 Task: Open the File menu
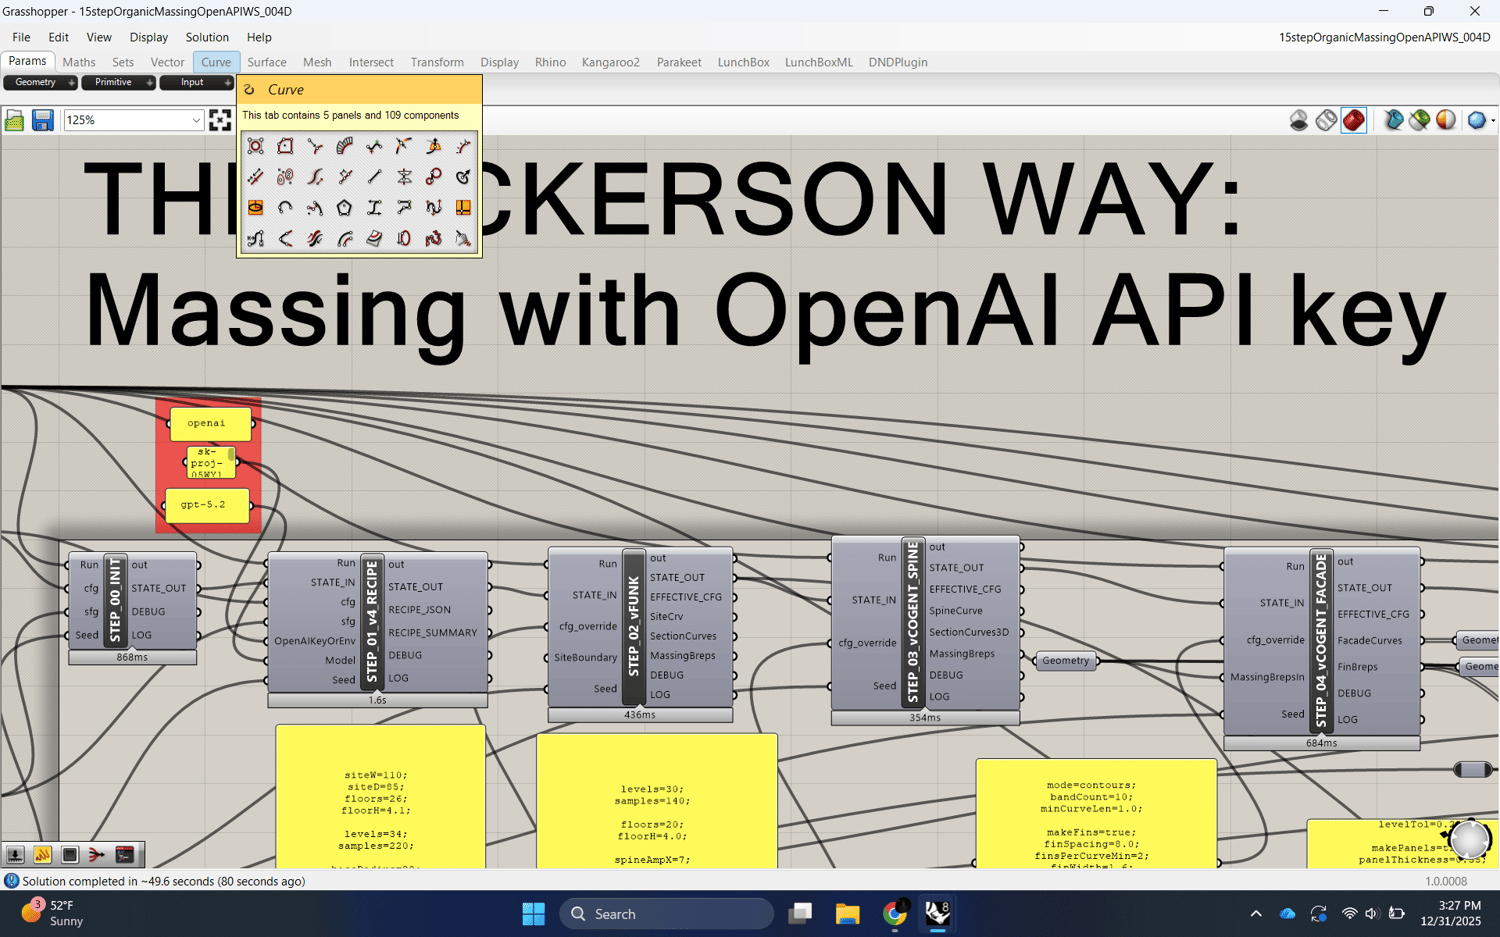pos(21,37)
